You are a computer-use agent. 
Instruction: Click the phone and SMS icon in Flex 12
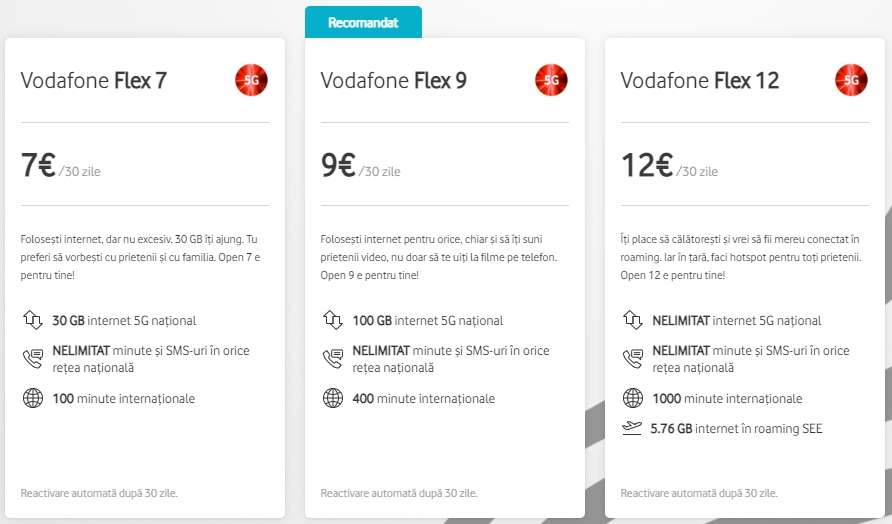(x=633, y=358)
